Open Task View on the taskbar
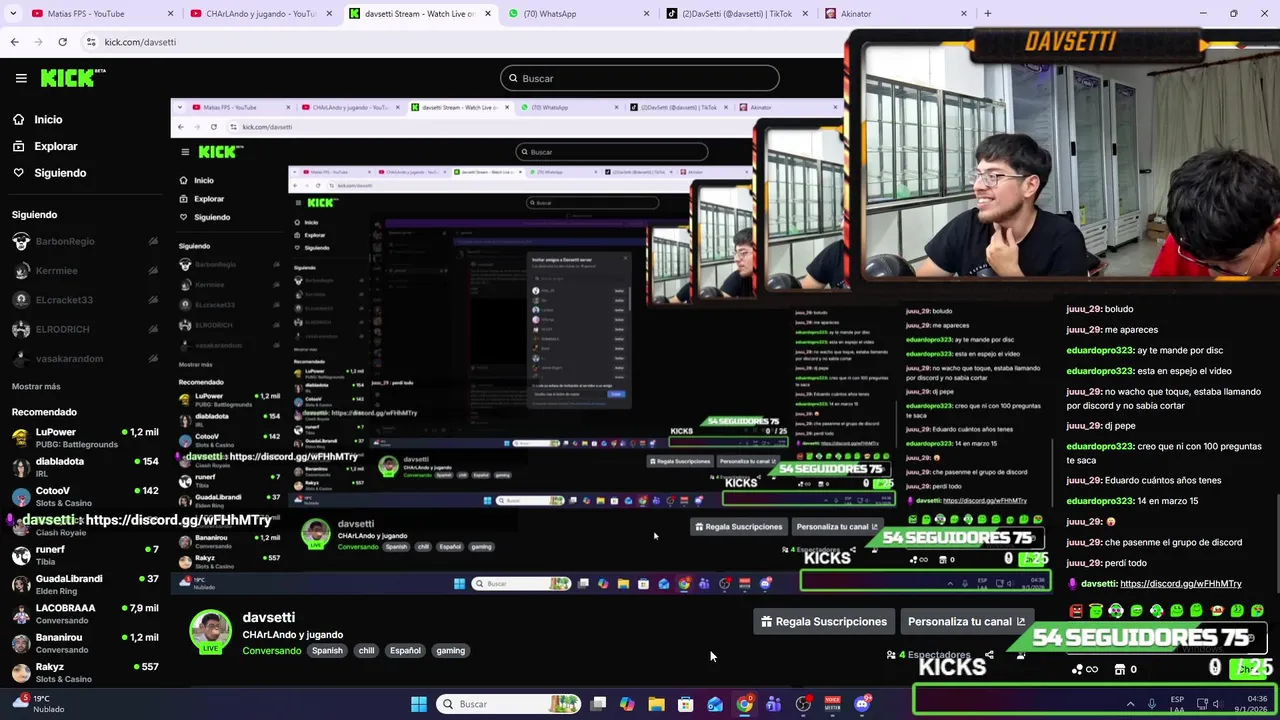The height and width of the screenshot is (720, 1280). (598, 704)
